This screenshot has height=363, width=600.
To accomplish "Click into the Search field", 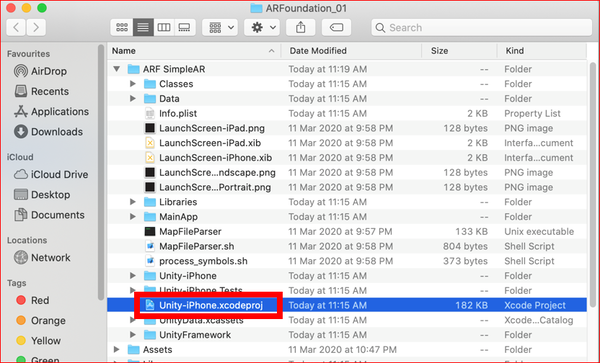I will tap(481, 28).
